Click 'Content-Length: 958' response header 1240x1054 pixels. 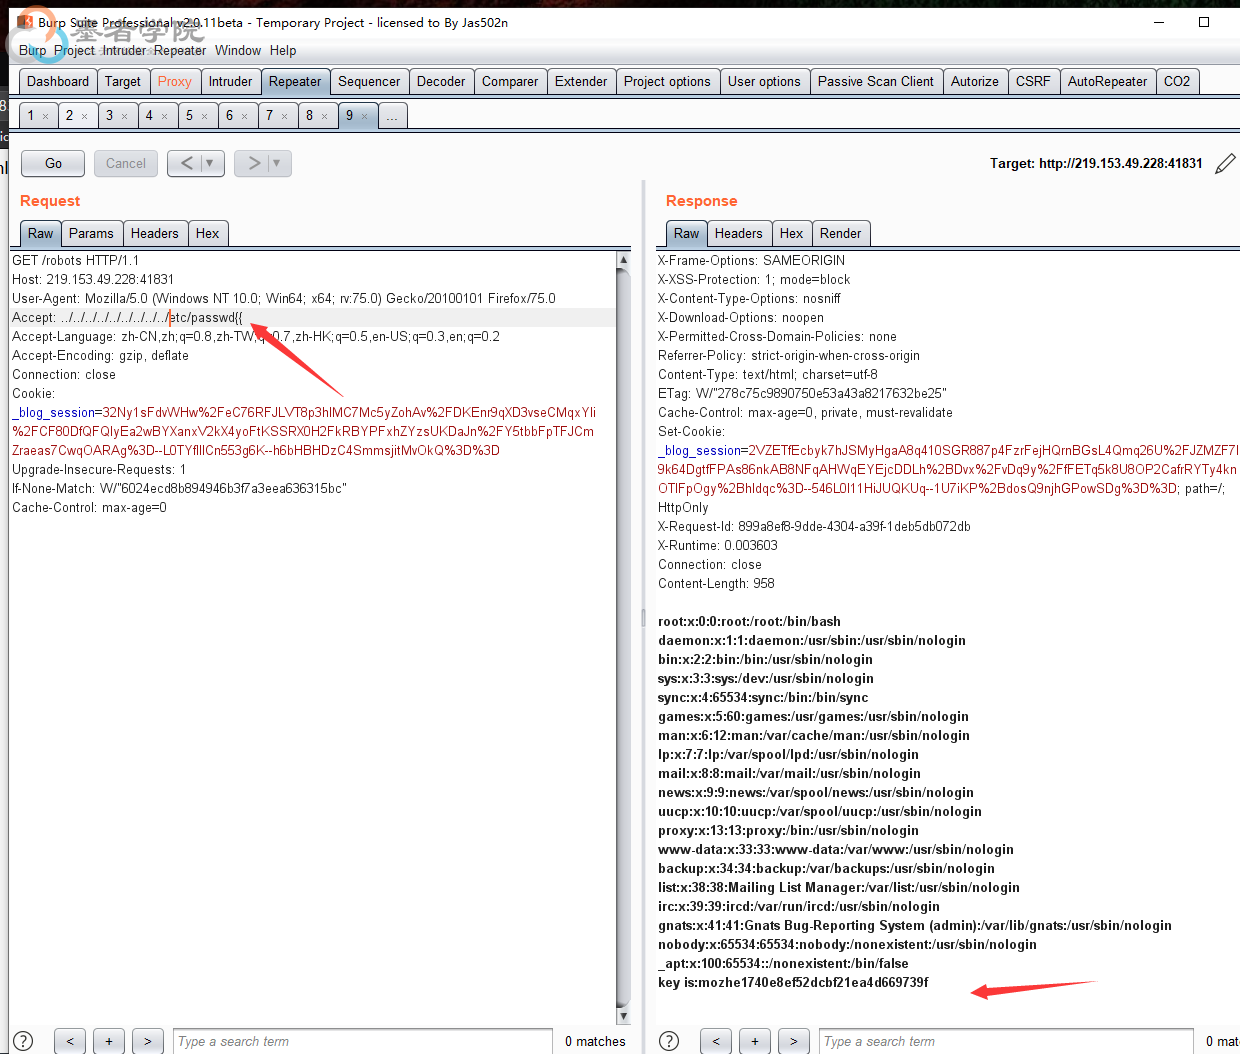[716, 584]
